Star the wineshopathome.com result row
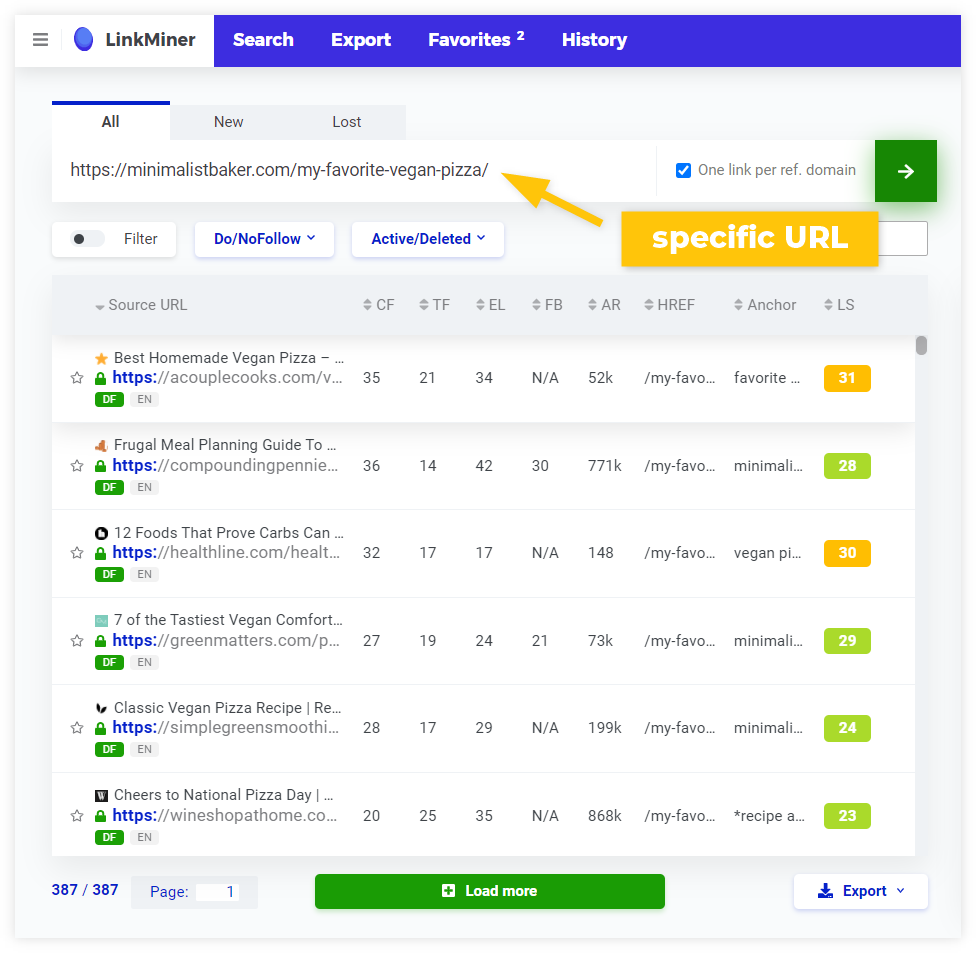 pyautogui.click(x=77, y=815)
